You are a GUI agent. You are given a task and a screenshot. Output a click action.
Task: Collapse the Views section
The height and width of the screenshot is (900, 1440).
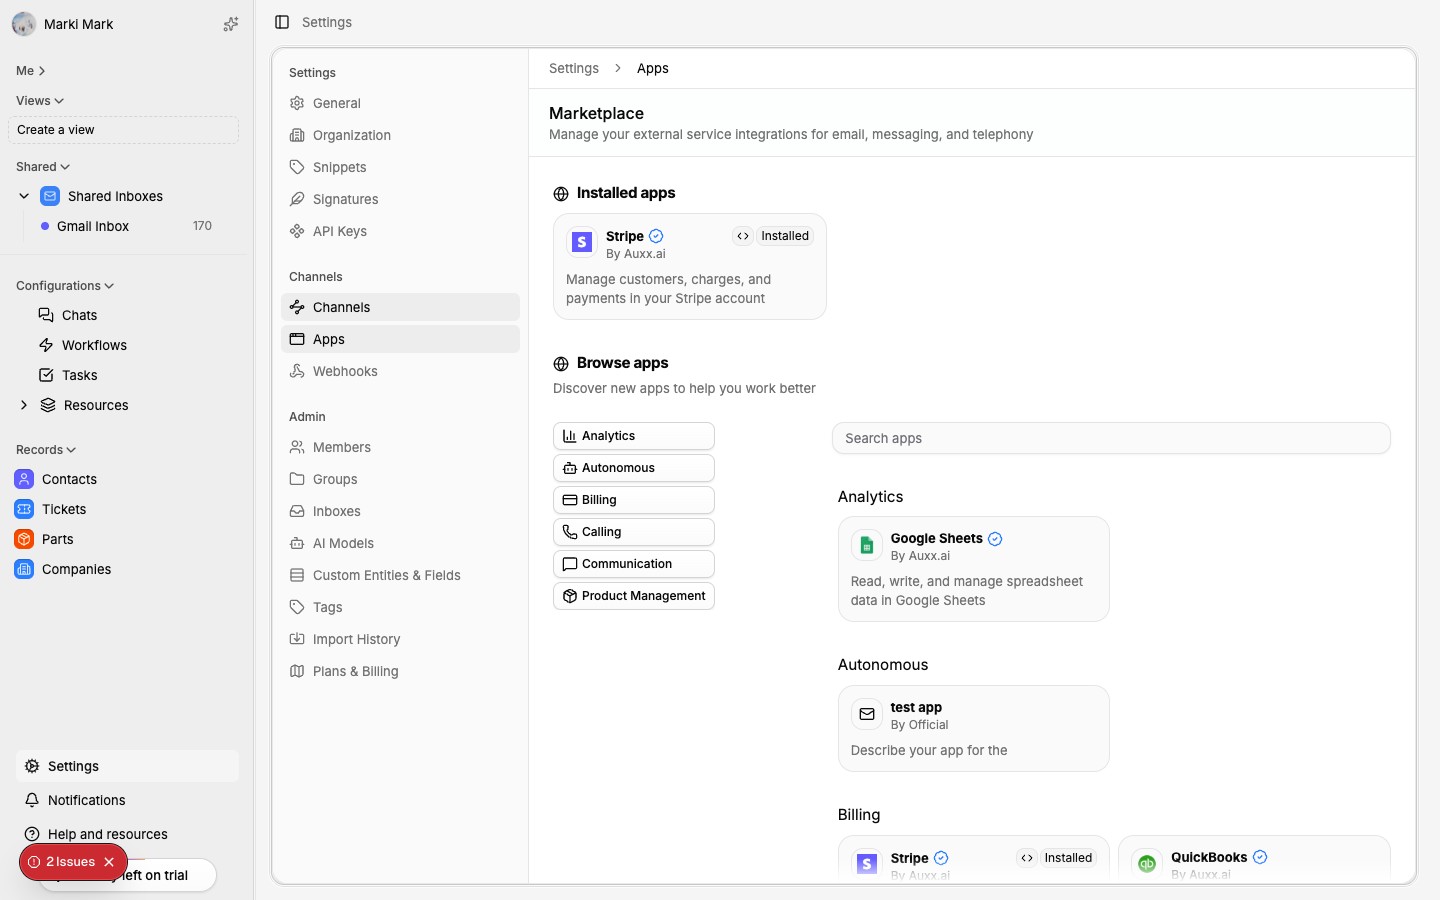pyautogui.click(x=40, y=101)
